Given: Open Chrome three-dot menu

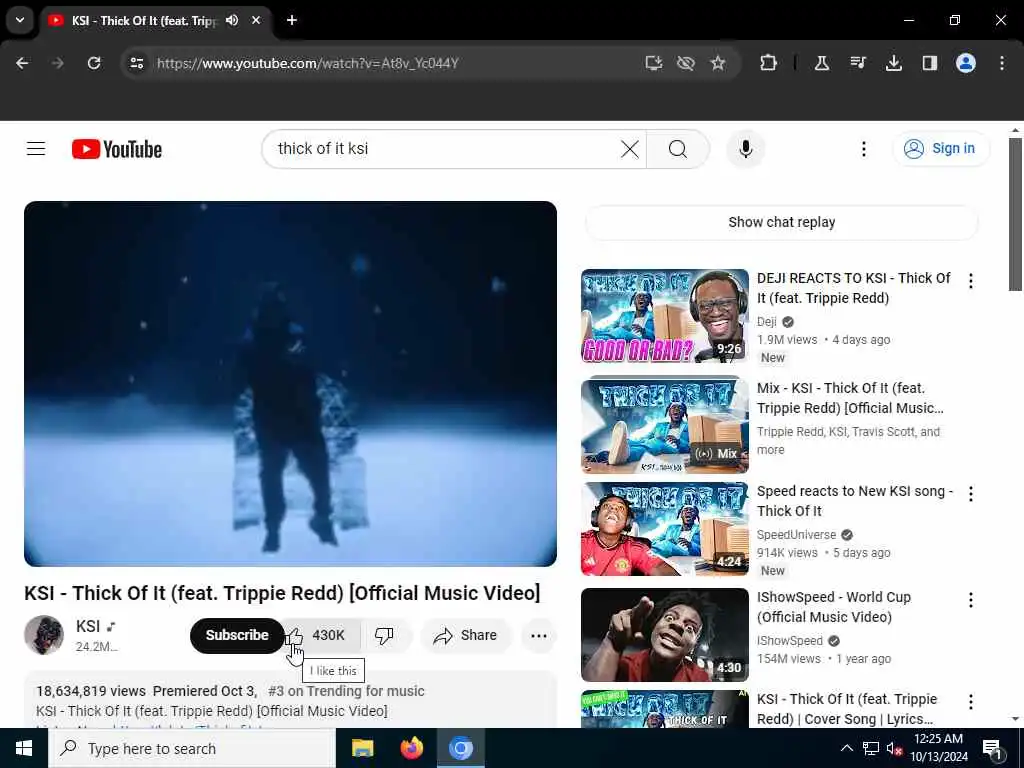Looking at the screenshot, I should (x=1002, y=63).
